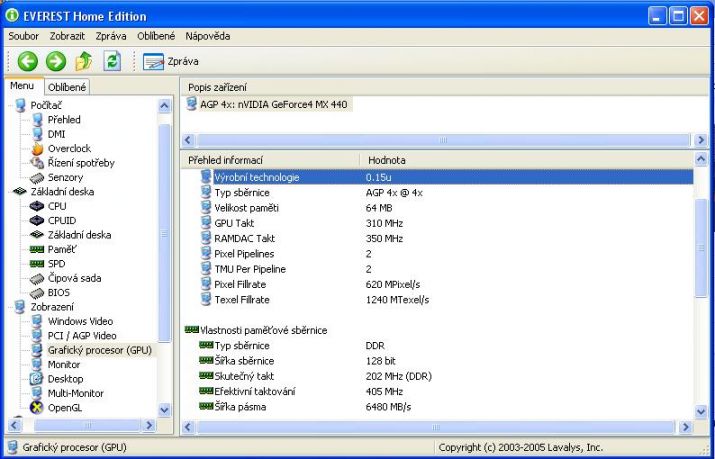Select Grafický procesor (GPU) in the tree
This screenshot has height=459, width=715.
point(100,351)
